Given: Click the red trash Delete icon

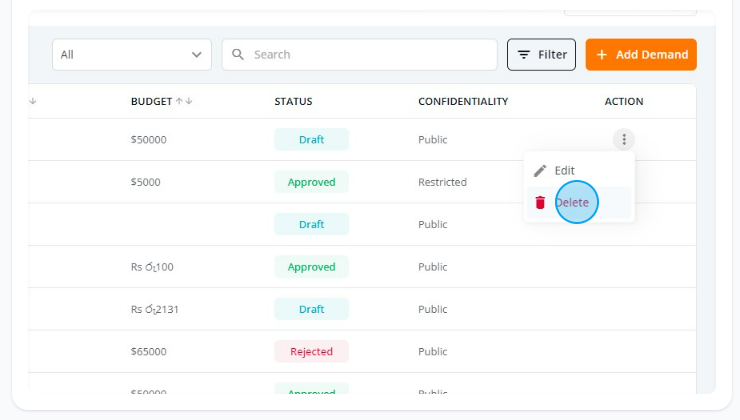Looking at the screenshot, I should pyautogui.click(x=540, y=202).
